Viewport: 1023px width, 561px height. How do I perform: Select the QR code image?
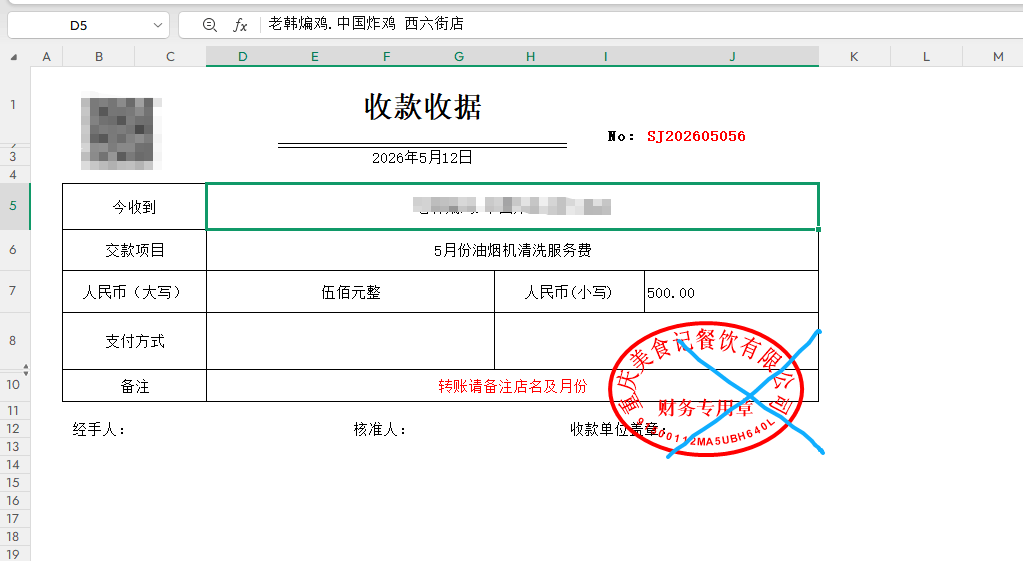point(121,133)
